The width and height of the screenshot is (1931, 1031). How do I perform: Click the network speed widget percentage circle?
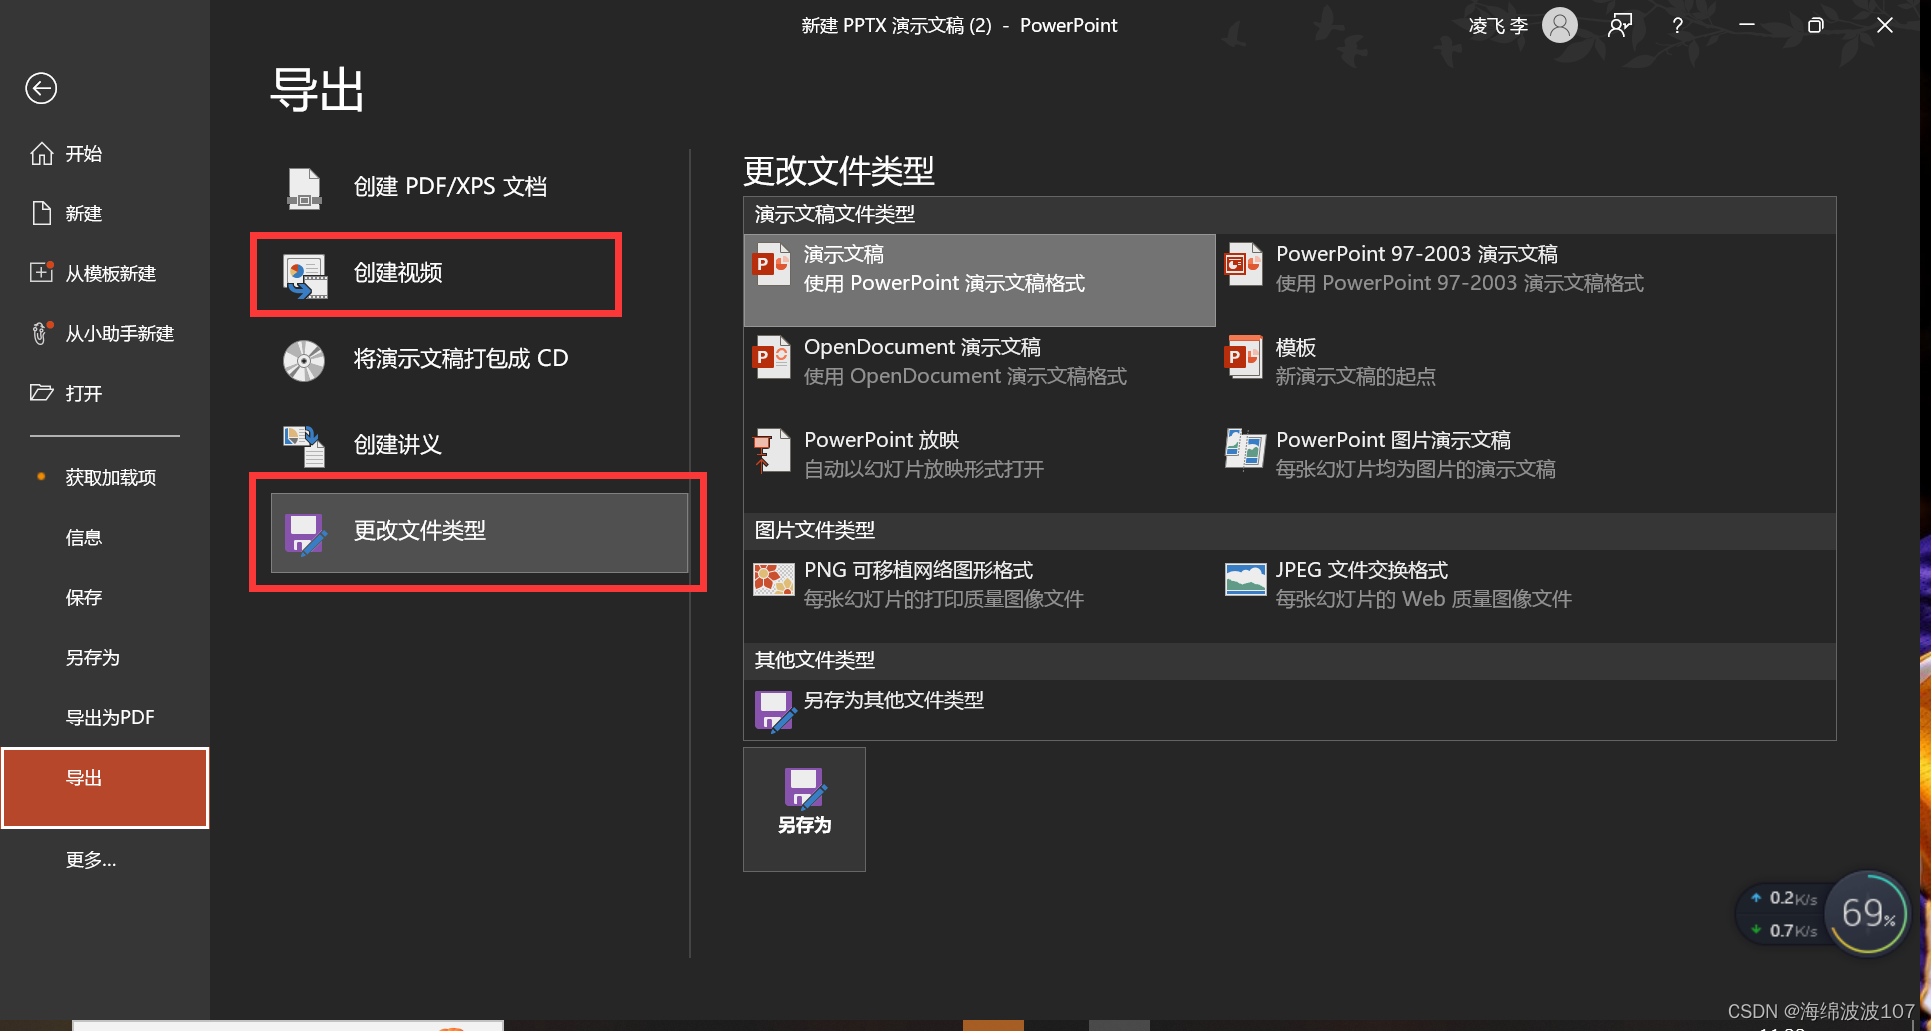[x=1867, y=912]
